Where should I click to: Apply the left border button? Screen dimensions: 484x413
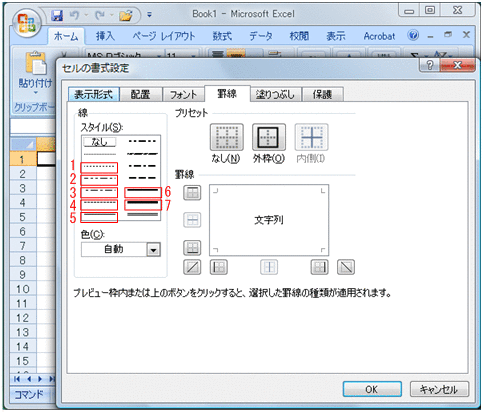(x=219, y=267)
